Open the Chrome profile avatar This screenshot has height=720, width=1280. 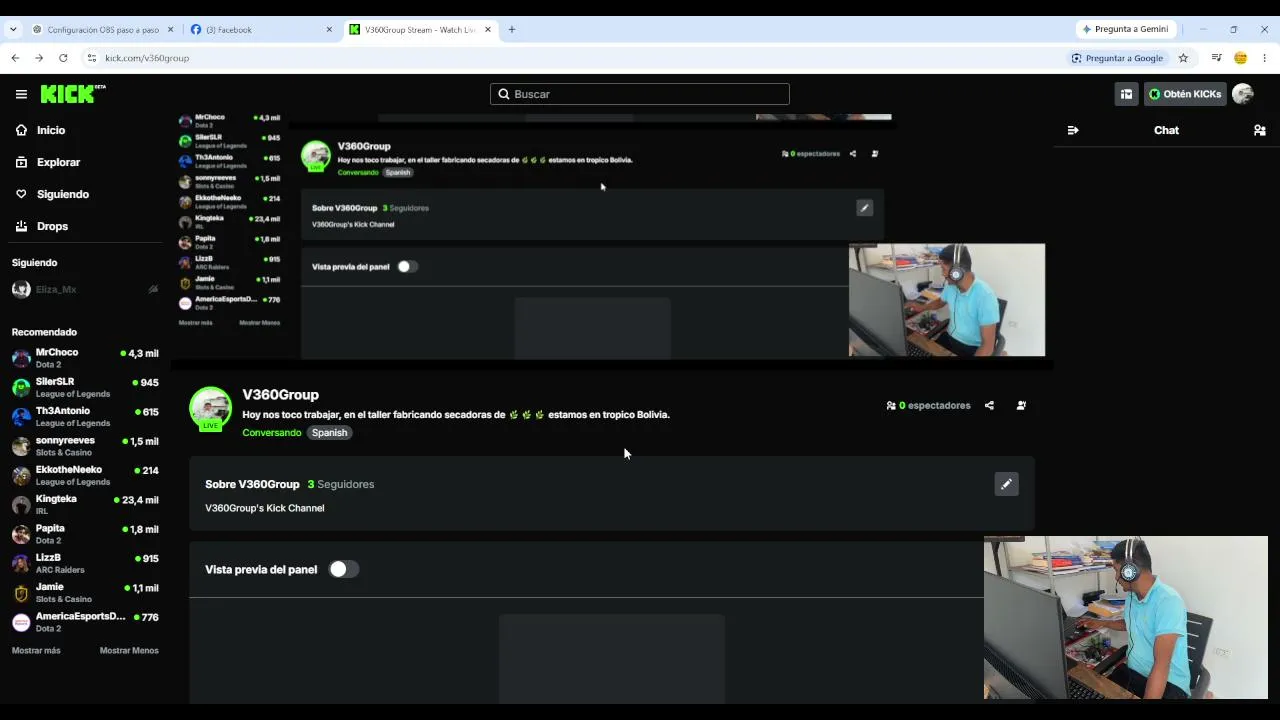click(x=1240, y=58)
